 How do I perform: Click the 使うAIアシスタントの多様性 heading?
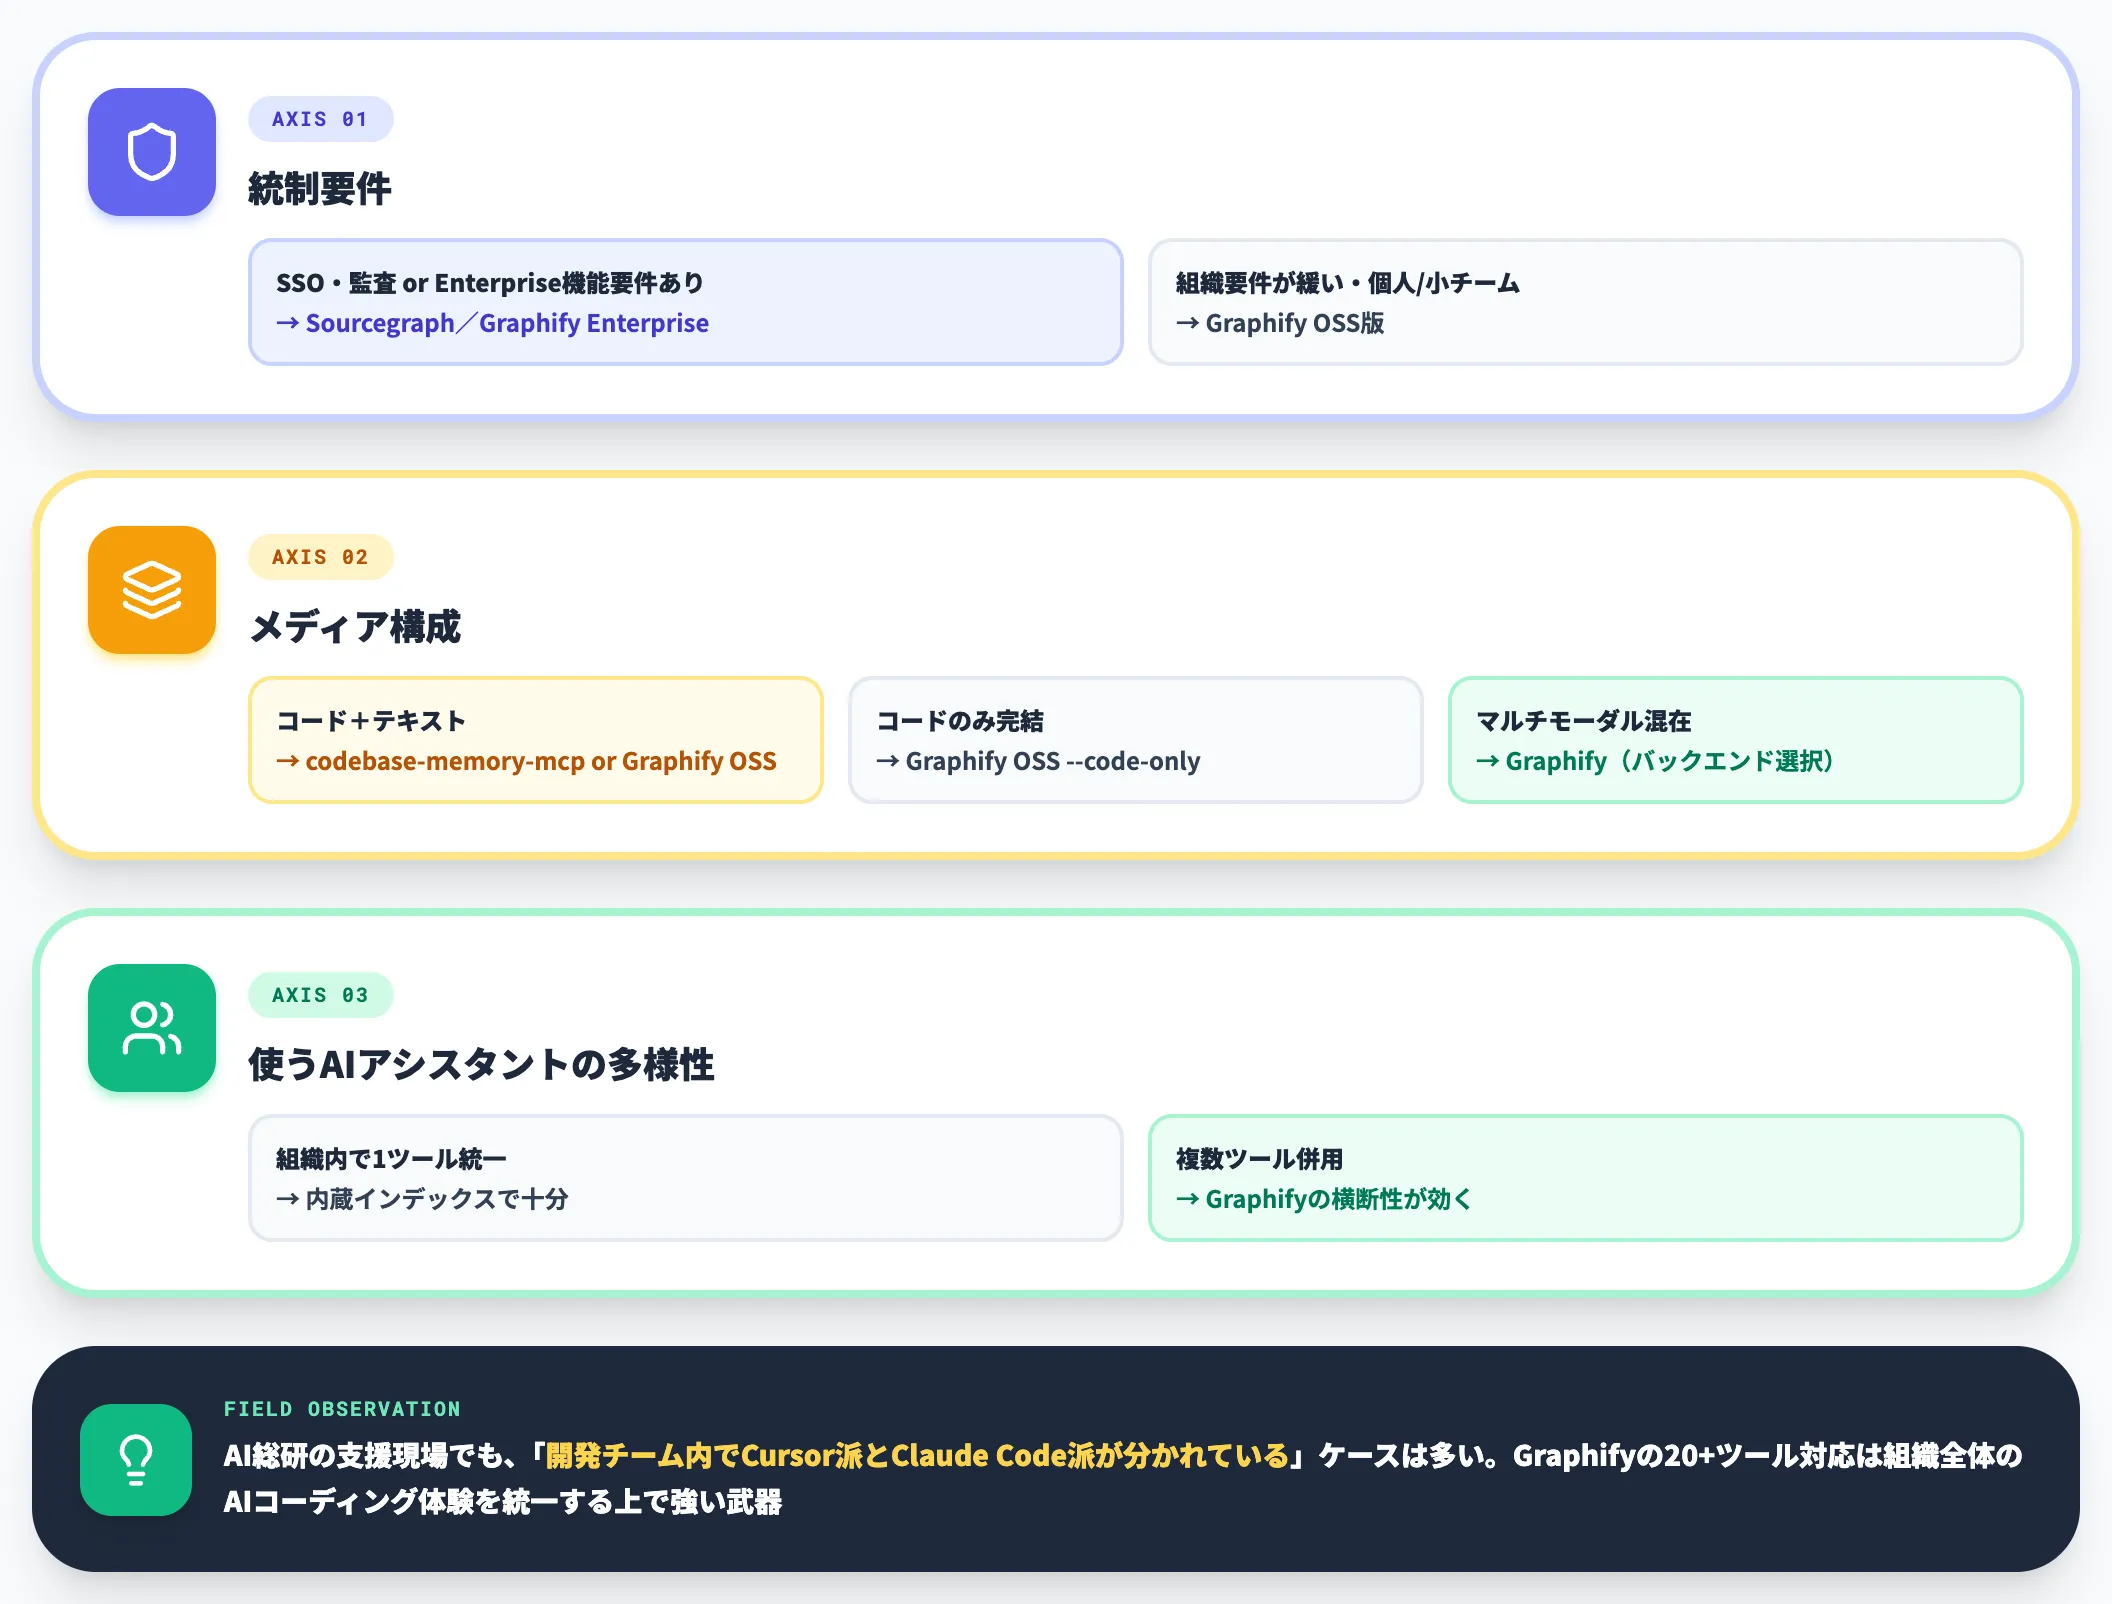point(481,1065)
